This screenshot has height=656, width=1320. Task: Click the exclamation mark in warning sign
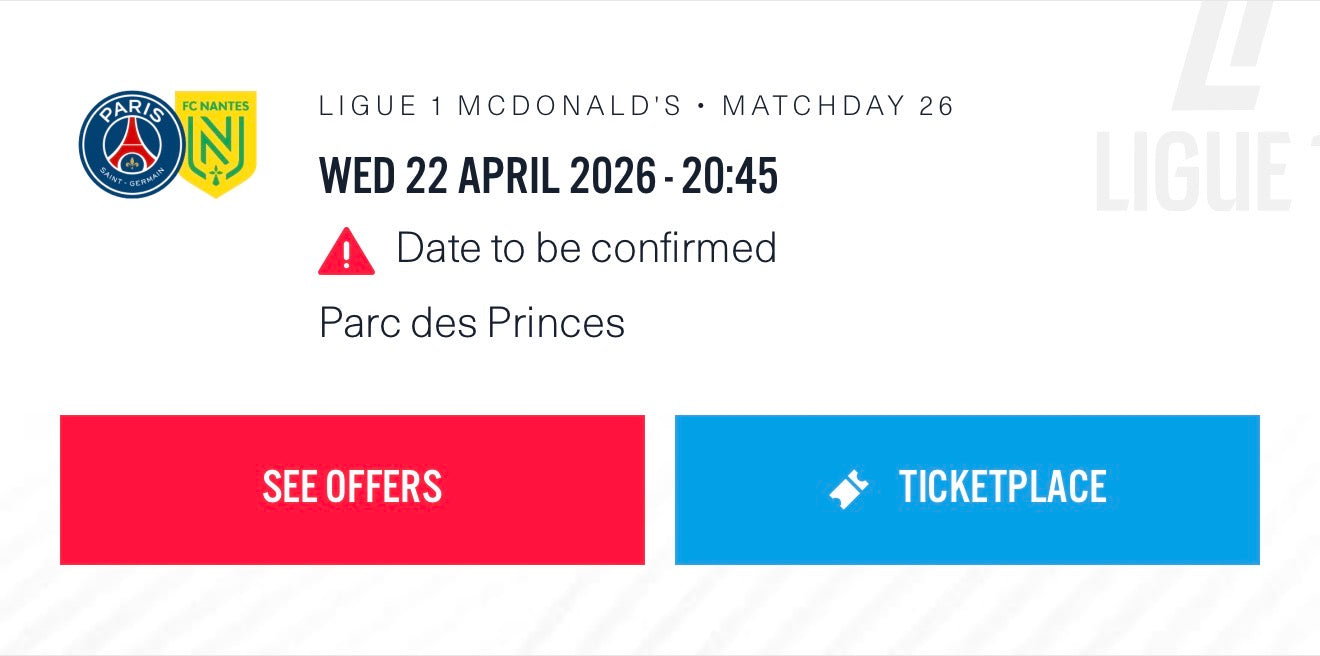346,255
